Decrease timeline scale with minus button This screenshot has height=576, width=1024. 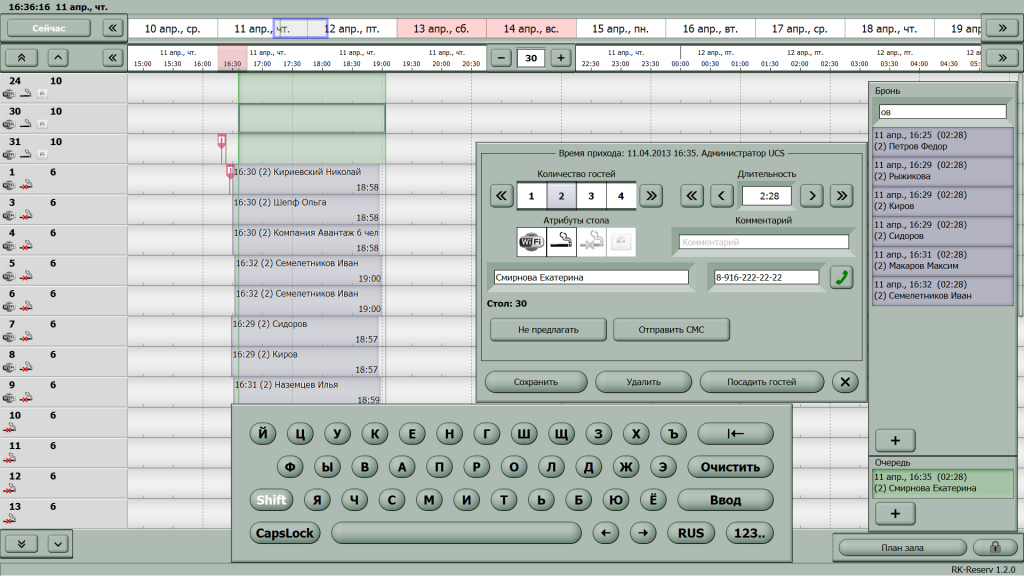coord(501,58)
